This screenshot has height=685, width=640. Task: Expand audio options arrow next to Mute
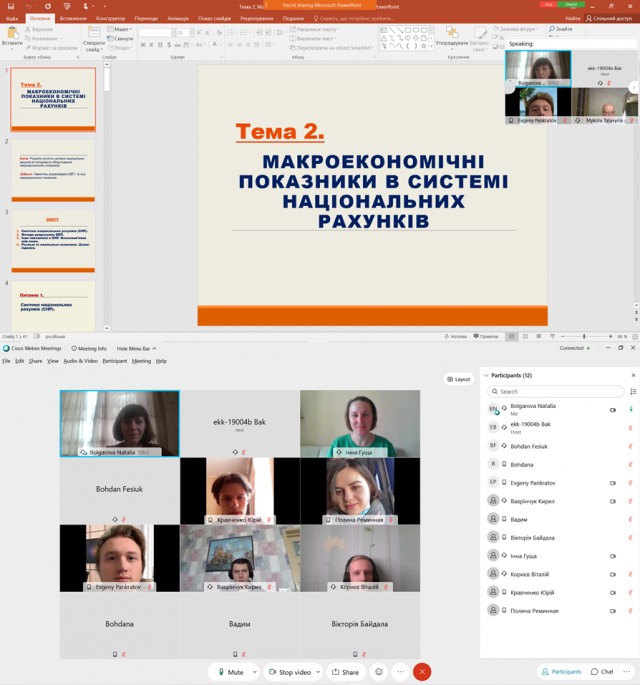pyautogui.click(x=255, y=672)
